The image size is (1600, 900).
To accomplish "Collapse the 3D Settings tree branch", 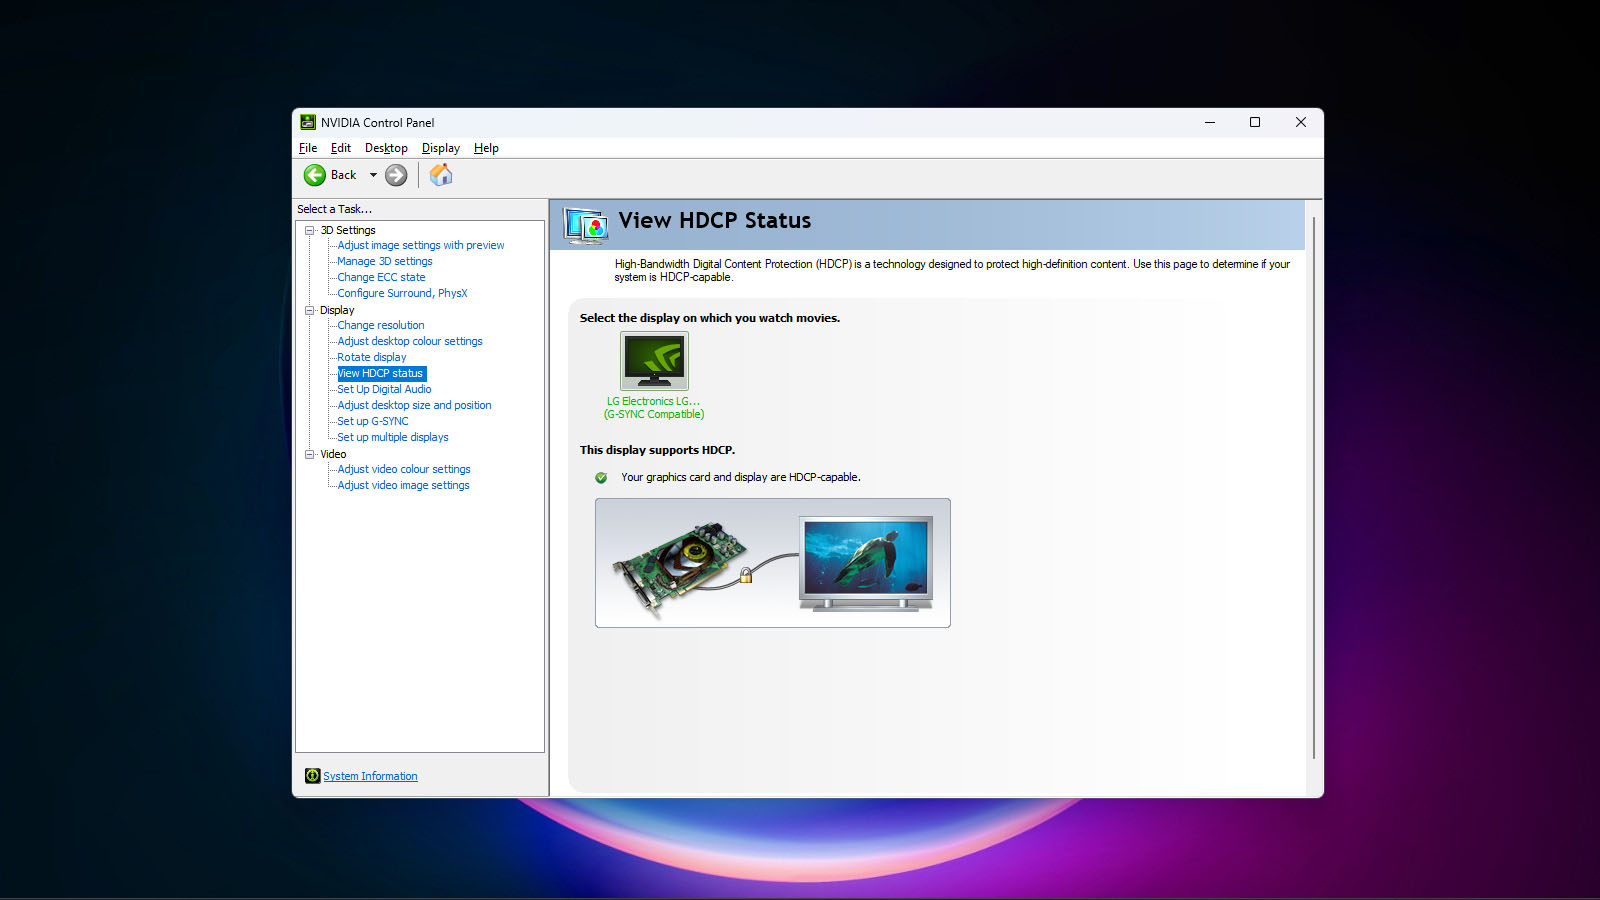I will 310,230.
